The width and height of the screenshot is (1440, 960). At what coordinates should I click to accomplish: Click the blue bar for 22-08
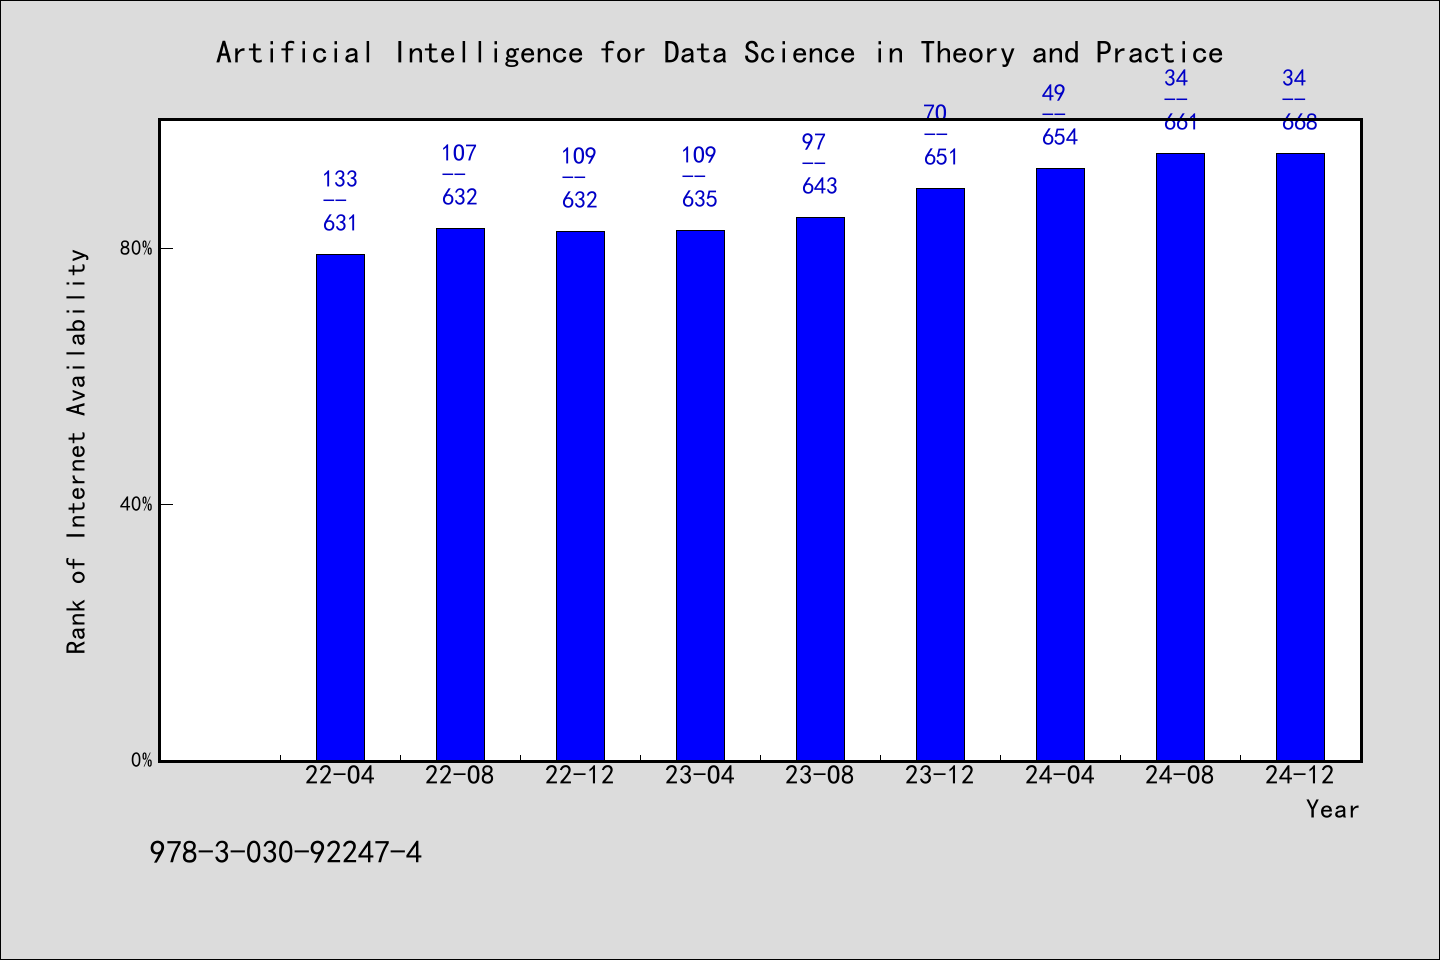point(460,494)
